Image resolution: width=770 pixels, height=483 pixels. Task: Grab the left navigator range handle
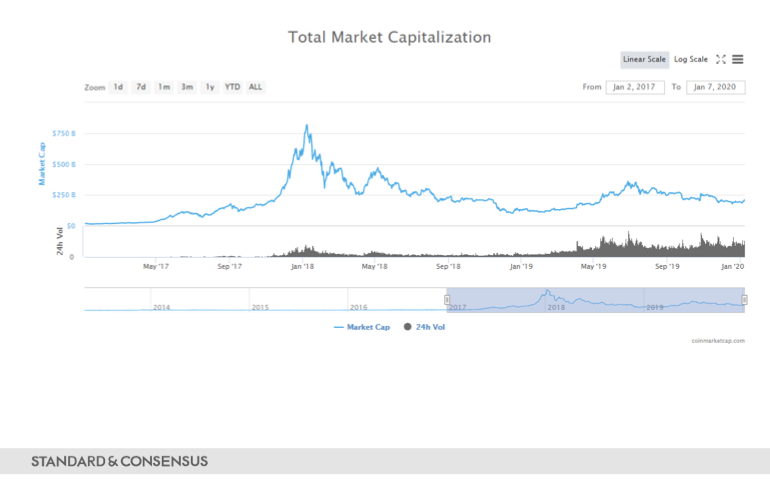tap(447, 299)
